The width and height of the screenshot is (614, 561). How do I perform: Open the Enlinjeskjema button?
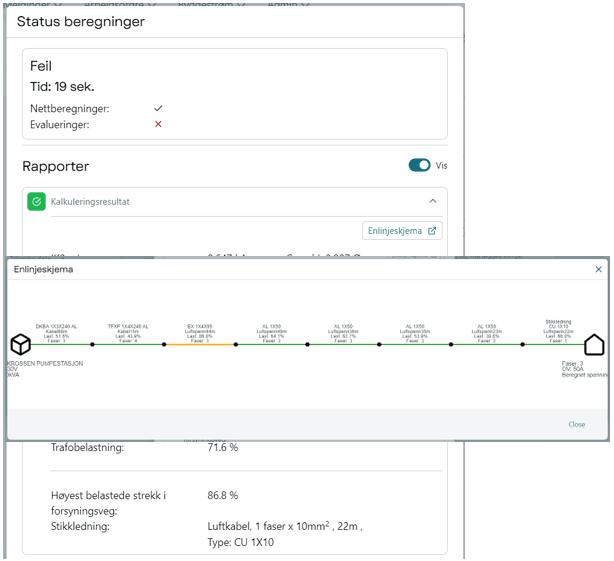[402, 231]
